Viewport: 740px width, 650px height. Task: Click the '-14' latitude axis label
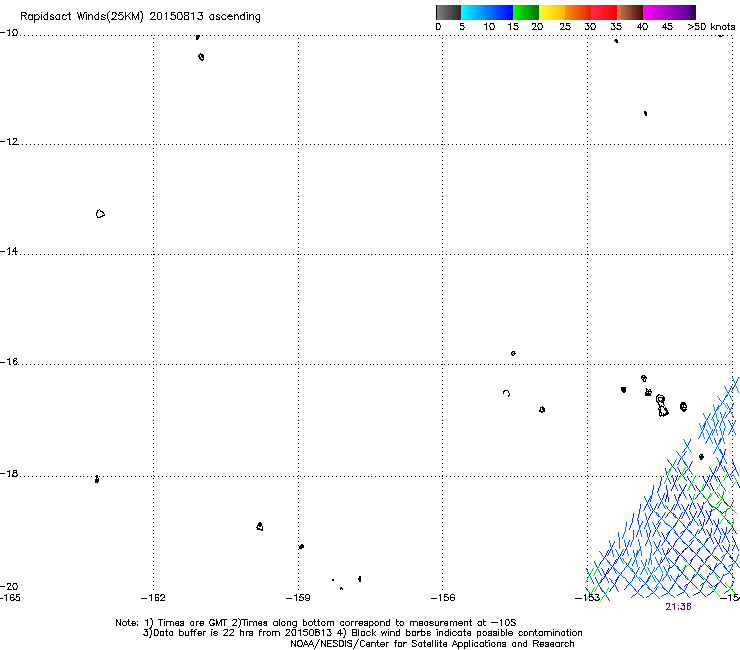tap(9, 251)
